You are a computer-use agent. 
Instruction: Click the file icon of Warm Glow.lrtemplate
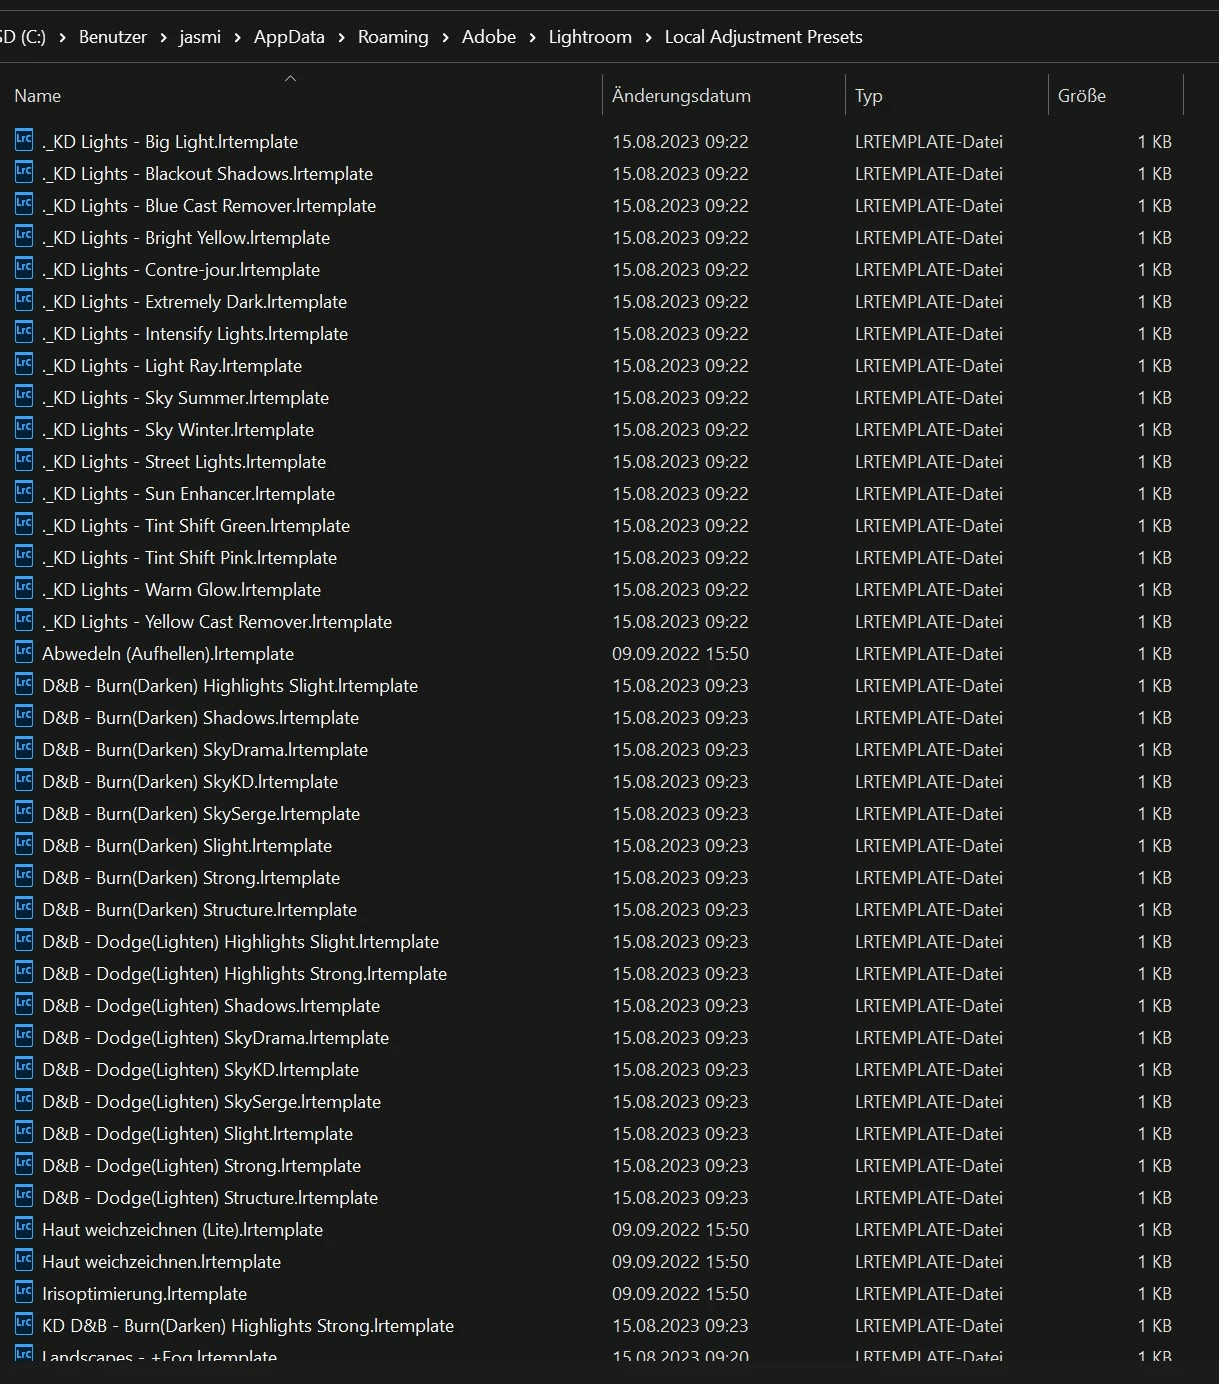pos(24,588)
